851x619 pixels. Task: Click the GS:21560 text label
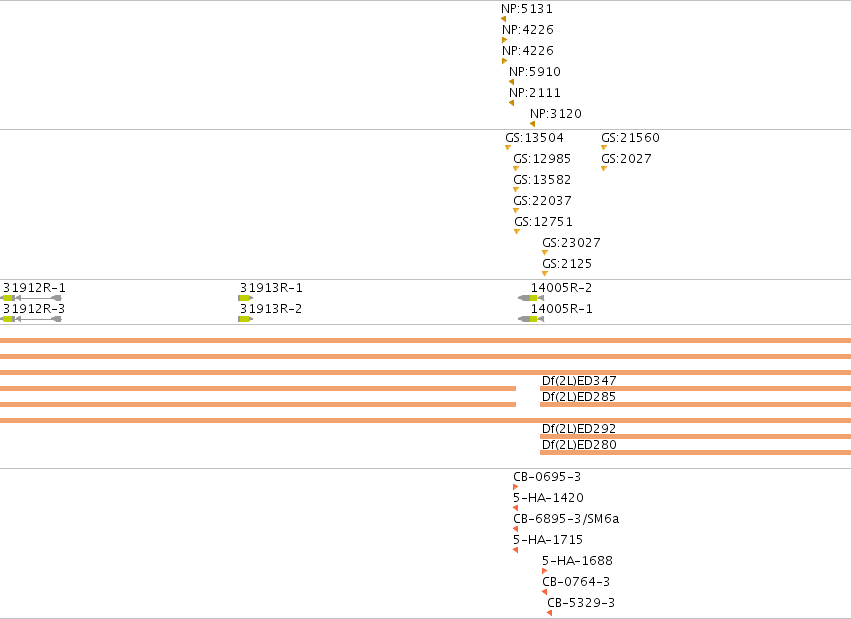pos(631,138)
